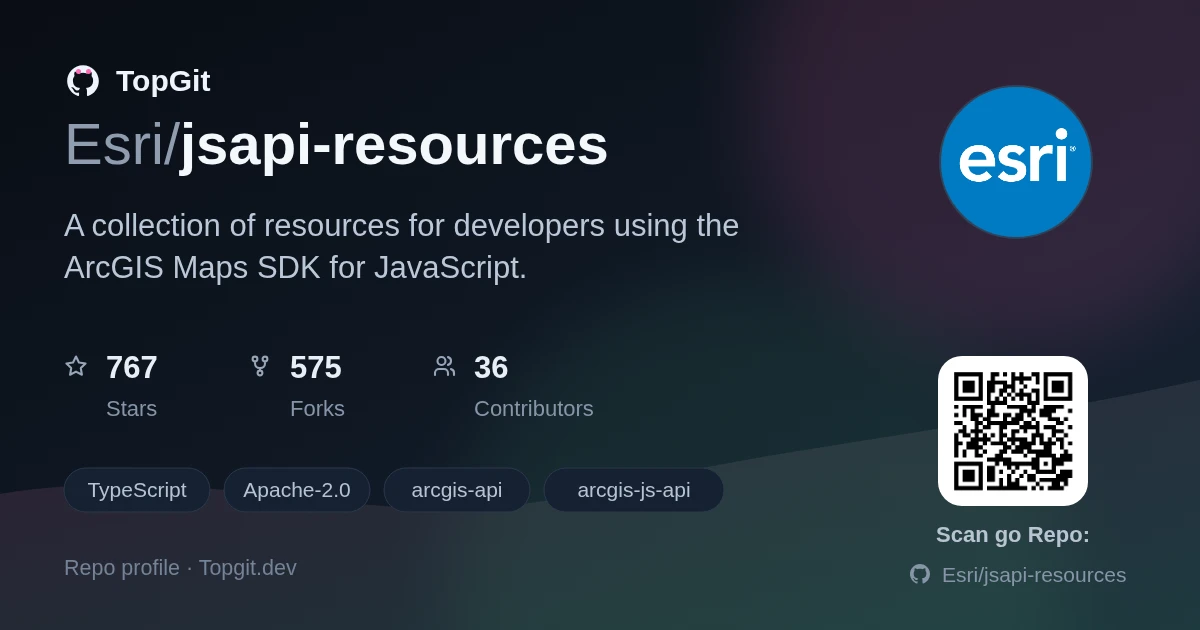Click the 36 contributors count
Screen dimensions: 1200x630
[x=491, y=367]
